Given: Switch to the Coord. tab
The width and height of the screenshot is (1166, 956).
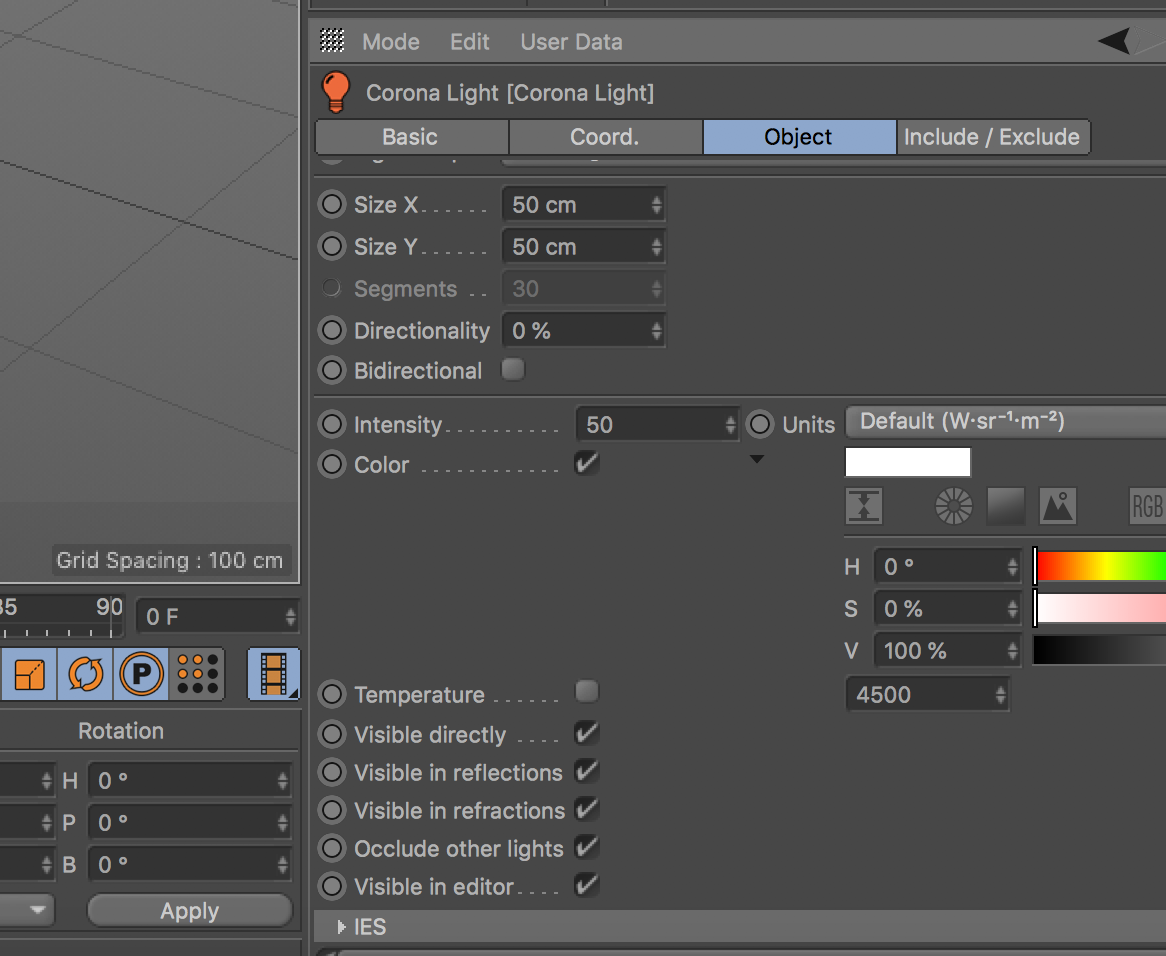Looking at the screenshot, I should (x=605, y=137).
